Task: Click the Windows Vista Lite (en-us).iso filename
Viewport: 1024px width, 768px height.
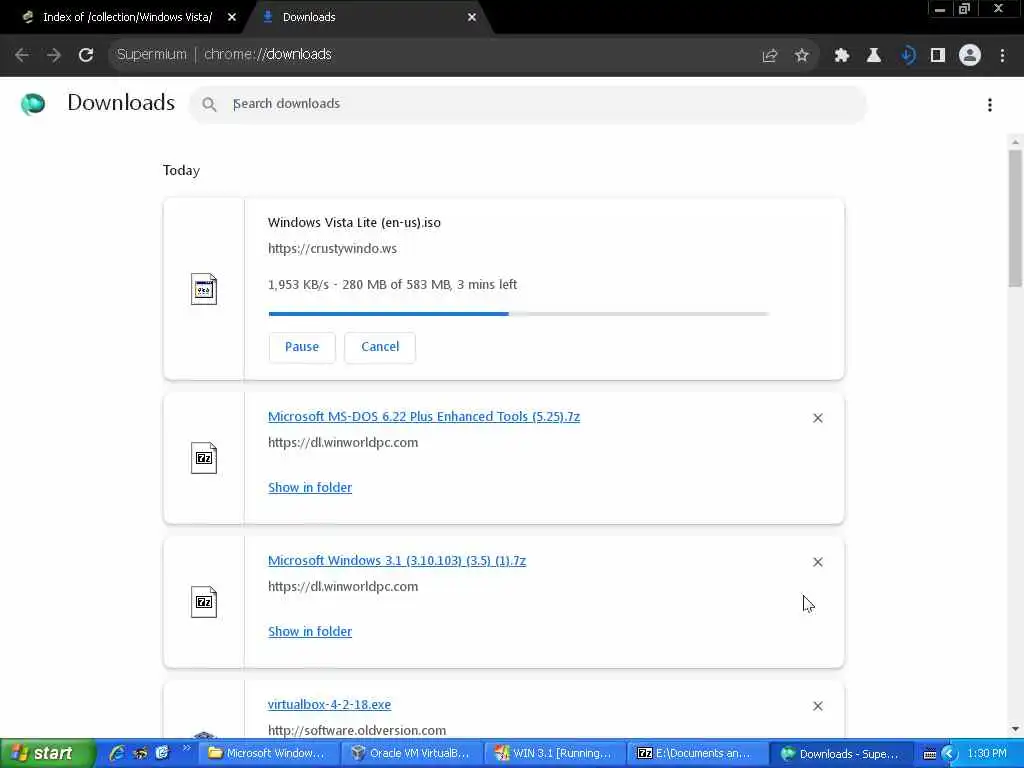Action: (x=354, y=223)
